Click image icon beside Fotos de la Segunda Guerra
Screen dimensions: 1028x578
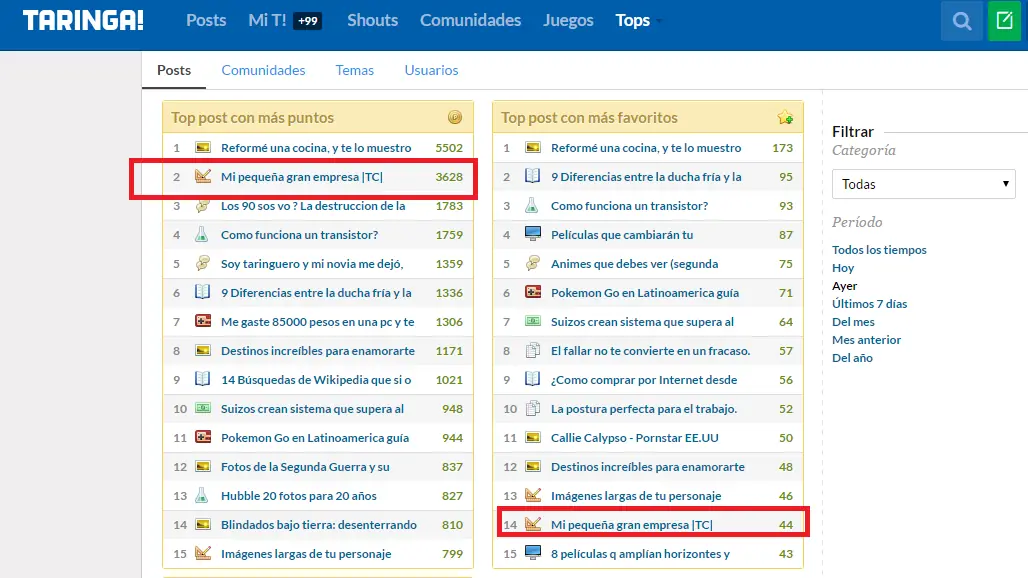point(203,466)
